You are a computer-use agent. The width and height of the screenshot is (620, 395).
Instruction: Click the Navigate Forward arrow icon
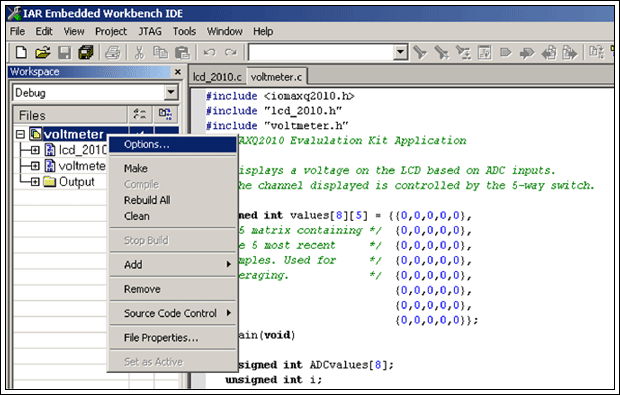click(x=527, y=52)
